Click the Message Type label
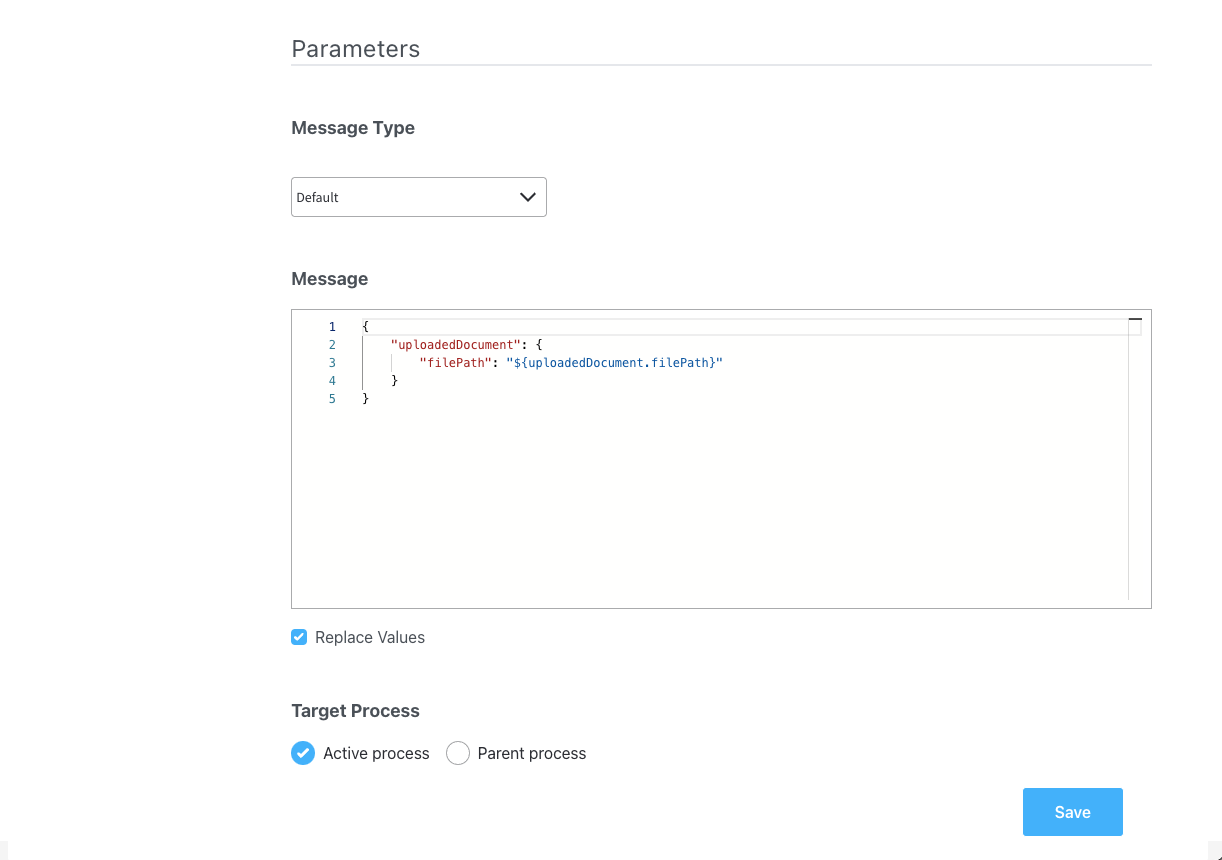Image resolution: width=1222 pixels, height=860 pixels. coord(353,128)
